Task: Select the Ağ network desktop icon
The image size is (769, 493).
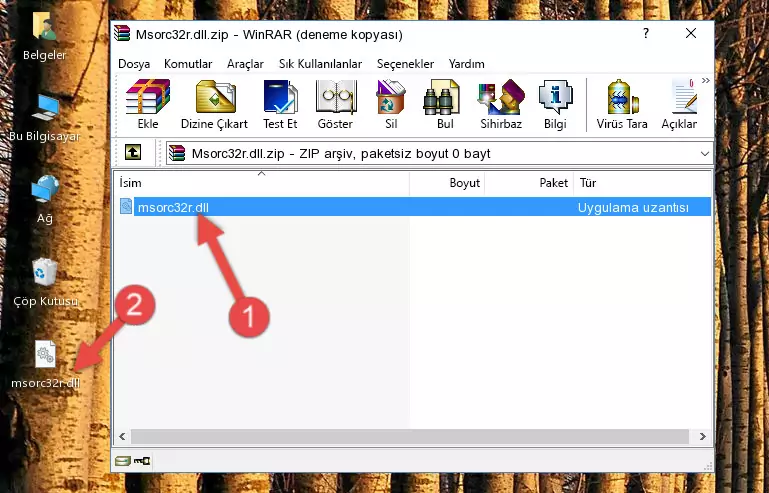Action: tap(45, 200)
